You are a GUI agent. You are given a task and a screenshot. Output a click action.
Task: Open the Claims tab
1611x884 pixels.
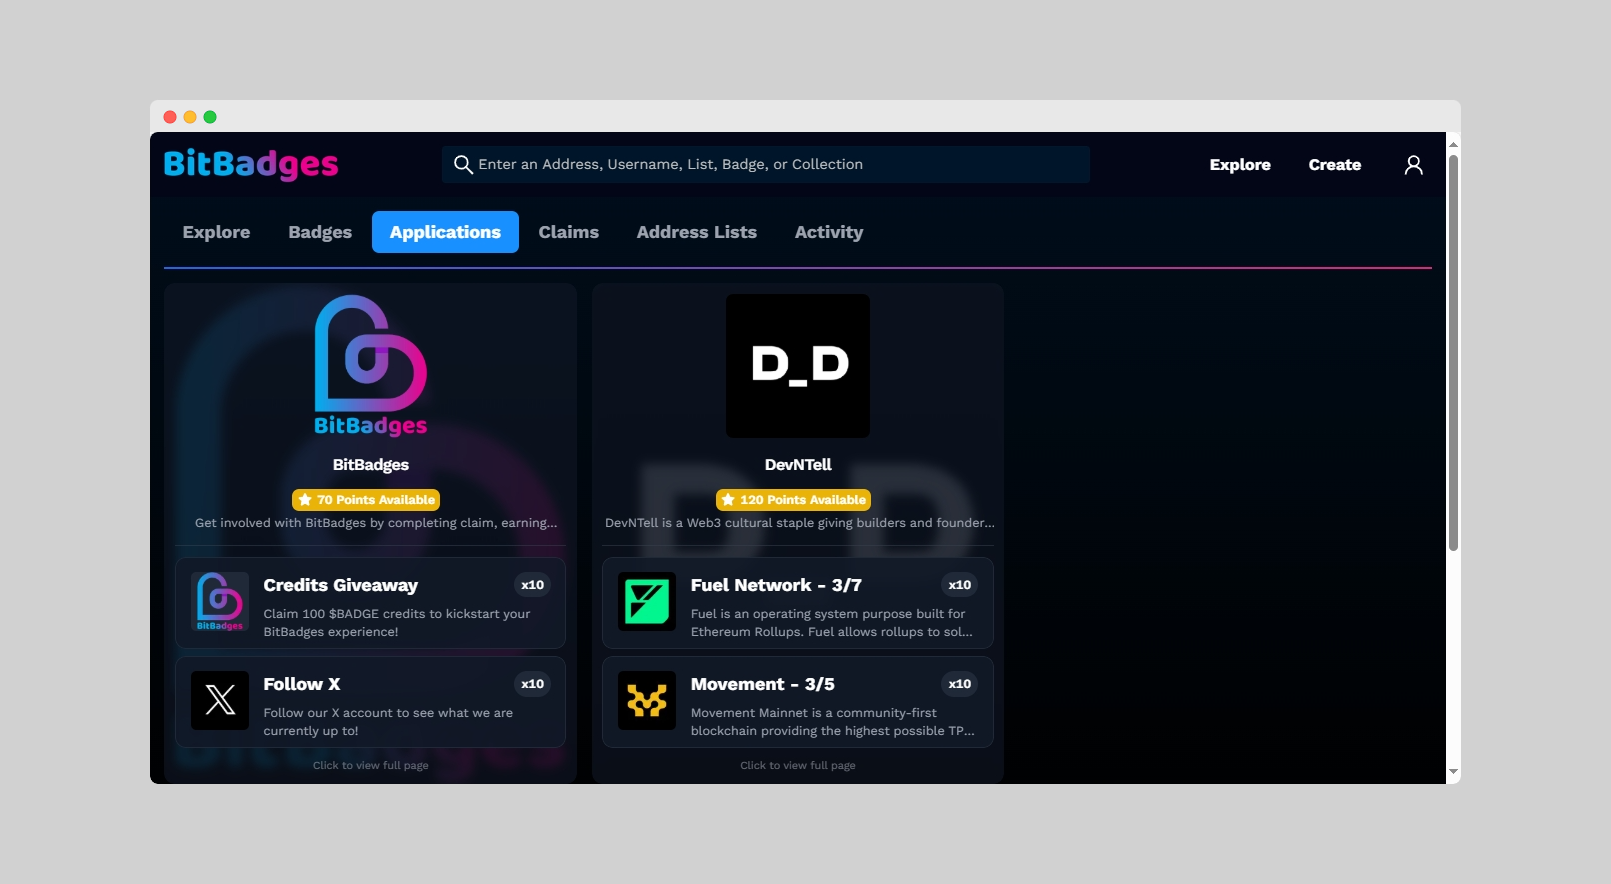click(x=569, y=232)
